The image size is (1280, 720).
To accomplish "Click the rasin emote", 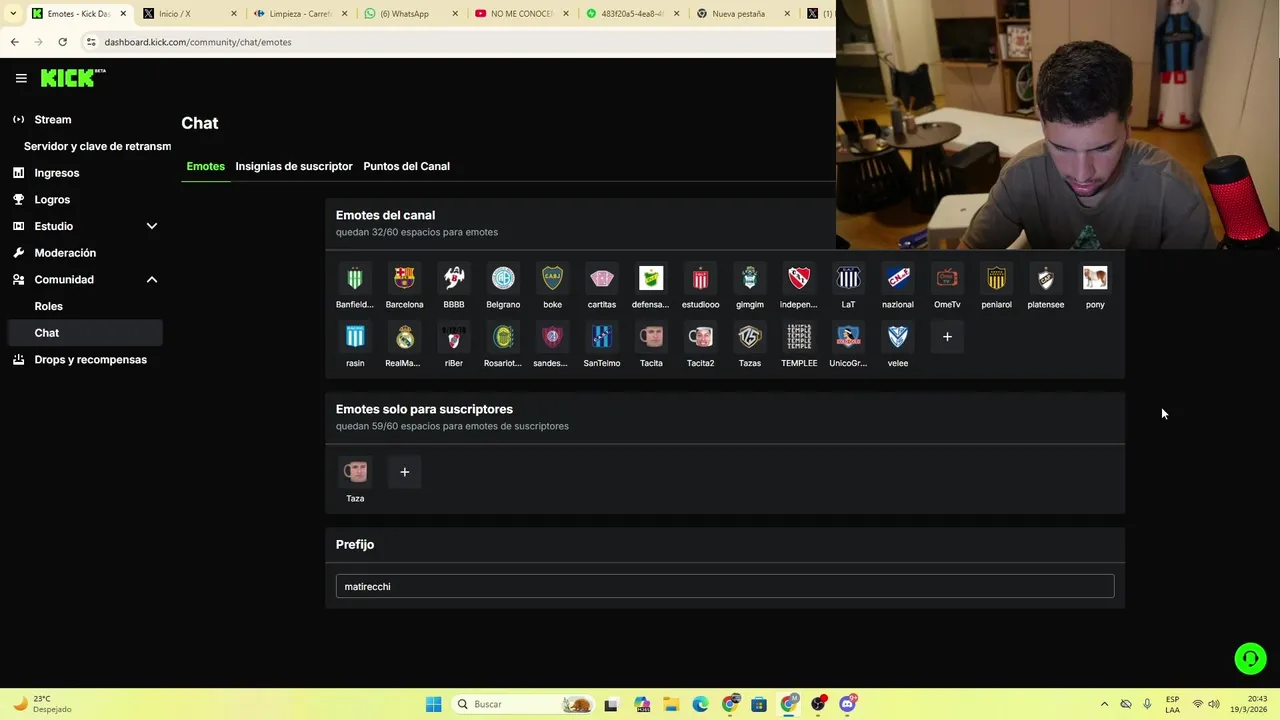I will tap(355, 337).
